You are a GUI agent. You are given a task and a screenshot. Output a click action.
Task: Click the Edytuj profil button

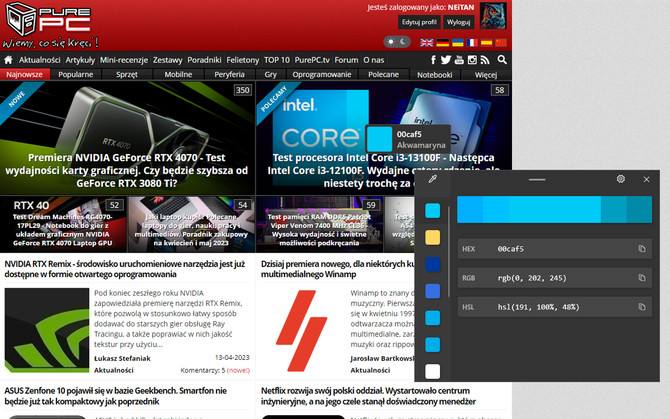point(419,22)
